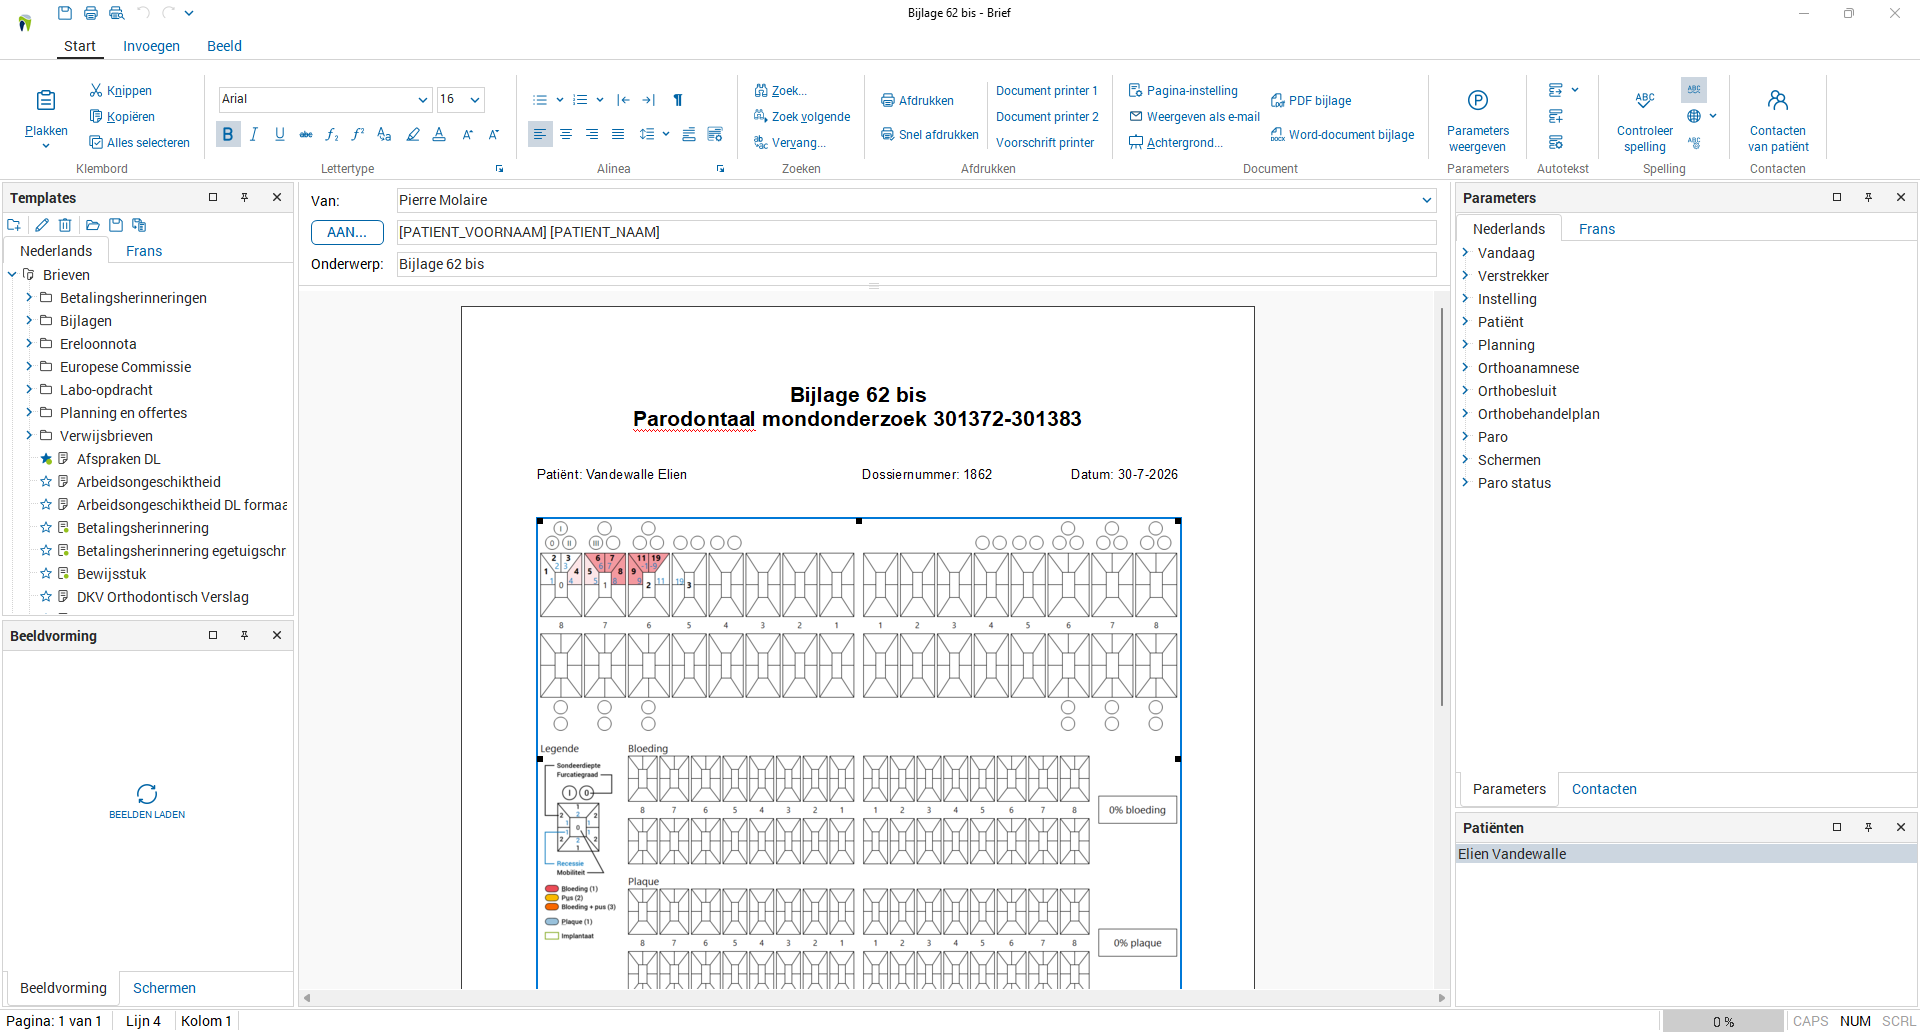Switch to Schermen tab at bottom left
This screenshot has height=1032, width=1920.
(x=164, y=988)
